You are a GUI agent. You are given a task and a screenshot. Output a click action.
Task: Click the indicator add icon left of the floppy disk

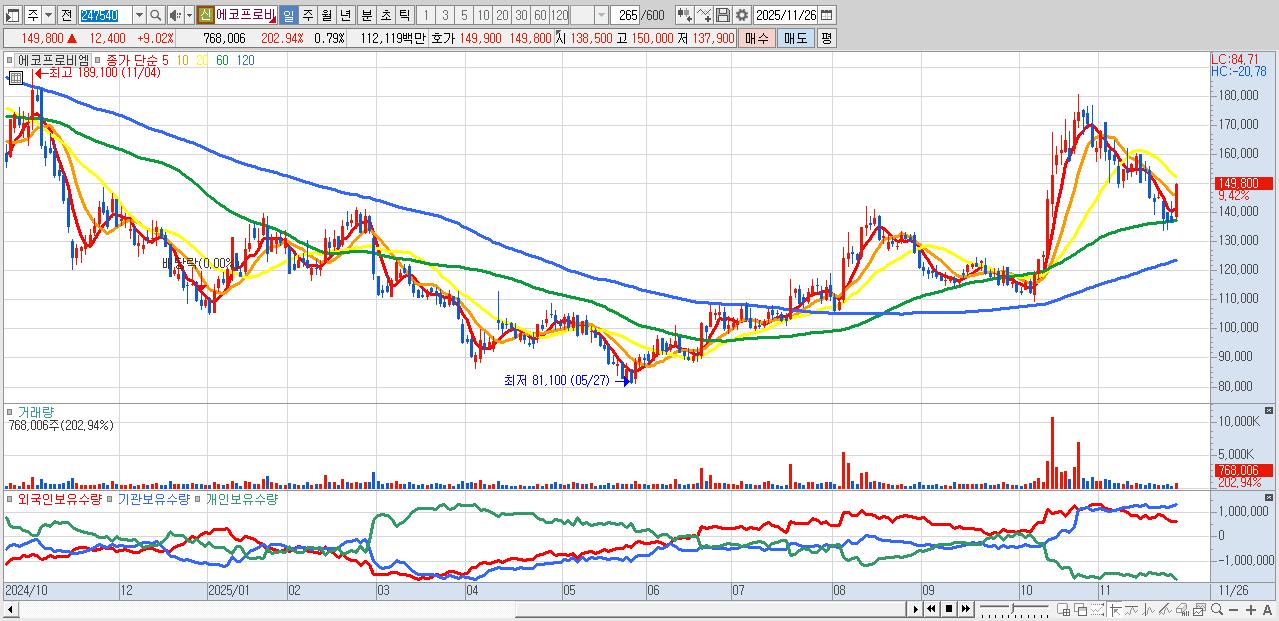(x=684, y=15)
